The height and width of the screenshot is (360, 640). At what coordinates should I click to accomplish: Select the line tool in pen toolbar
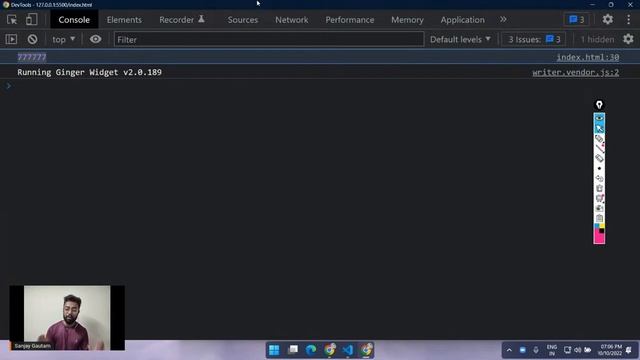point(599,149)
